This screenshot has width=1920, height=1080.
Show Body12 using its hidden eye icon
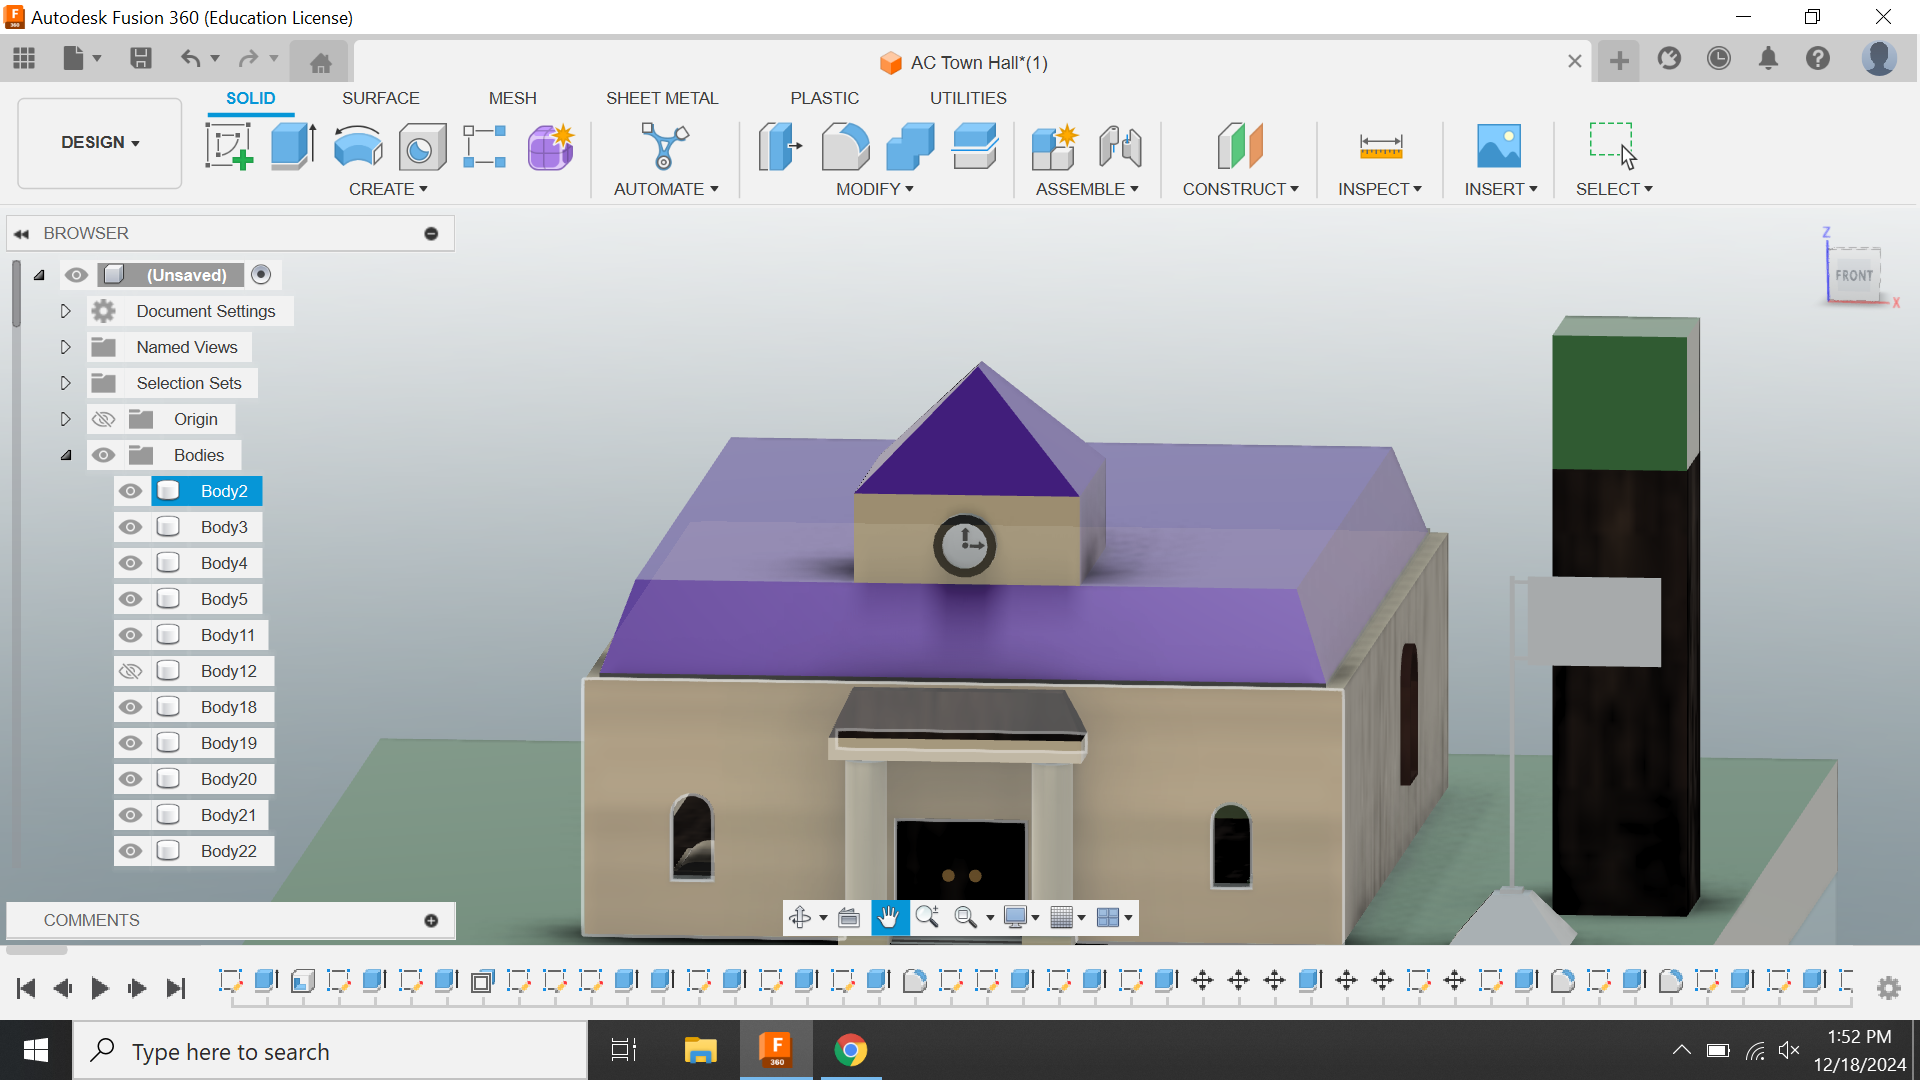click(x=130, y=671)
